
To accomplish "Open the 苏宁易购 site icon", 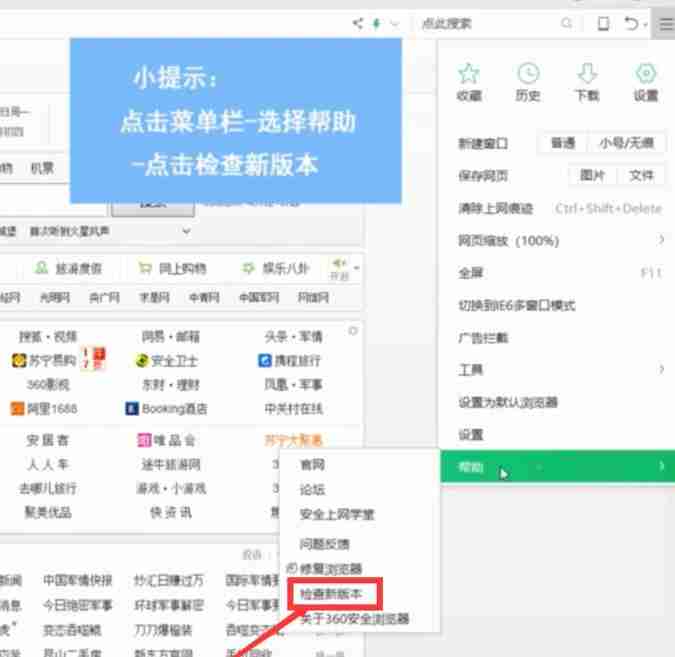I will point(19,360).
